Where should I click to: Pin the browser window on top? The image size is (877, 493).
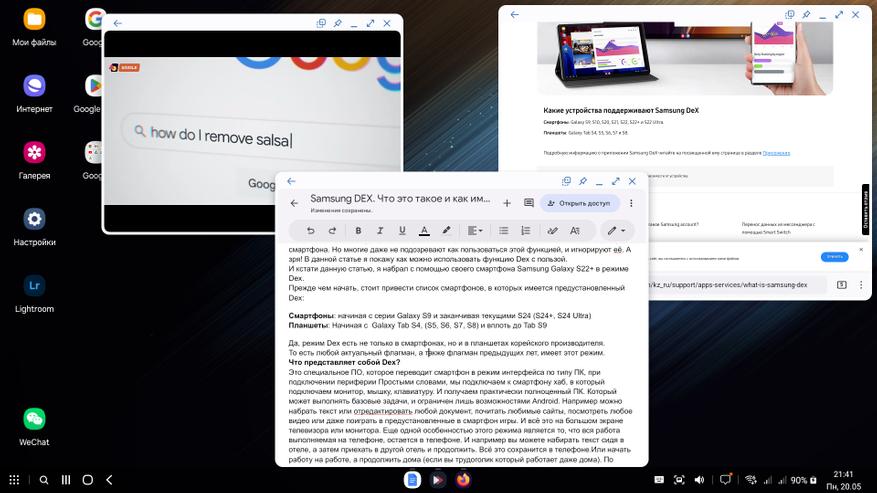[x=806, y=15]
